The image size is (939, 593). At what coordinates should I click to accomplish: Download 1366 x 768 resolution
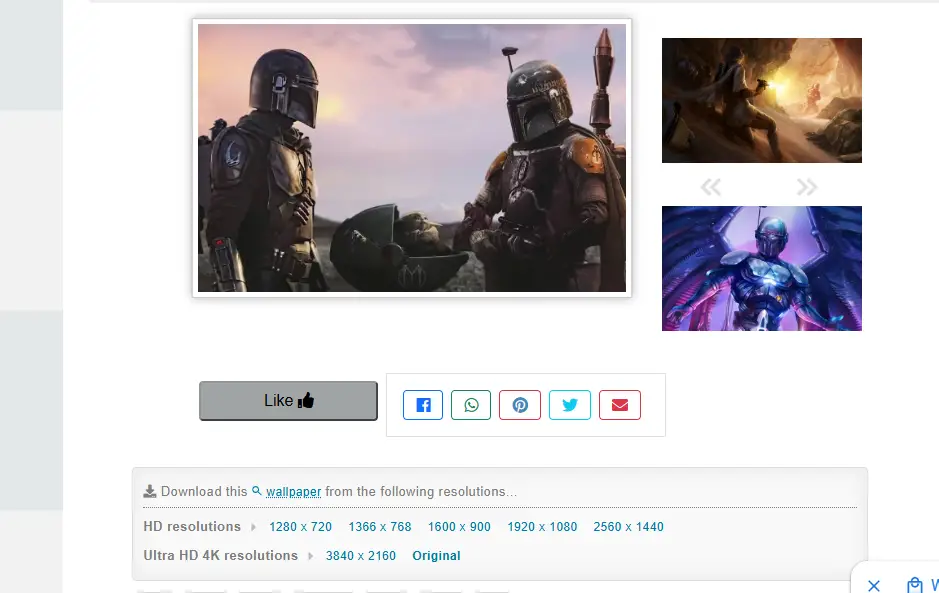click(x=380, y=527)
